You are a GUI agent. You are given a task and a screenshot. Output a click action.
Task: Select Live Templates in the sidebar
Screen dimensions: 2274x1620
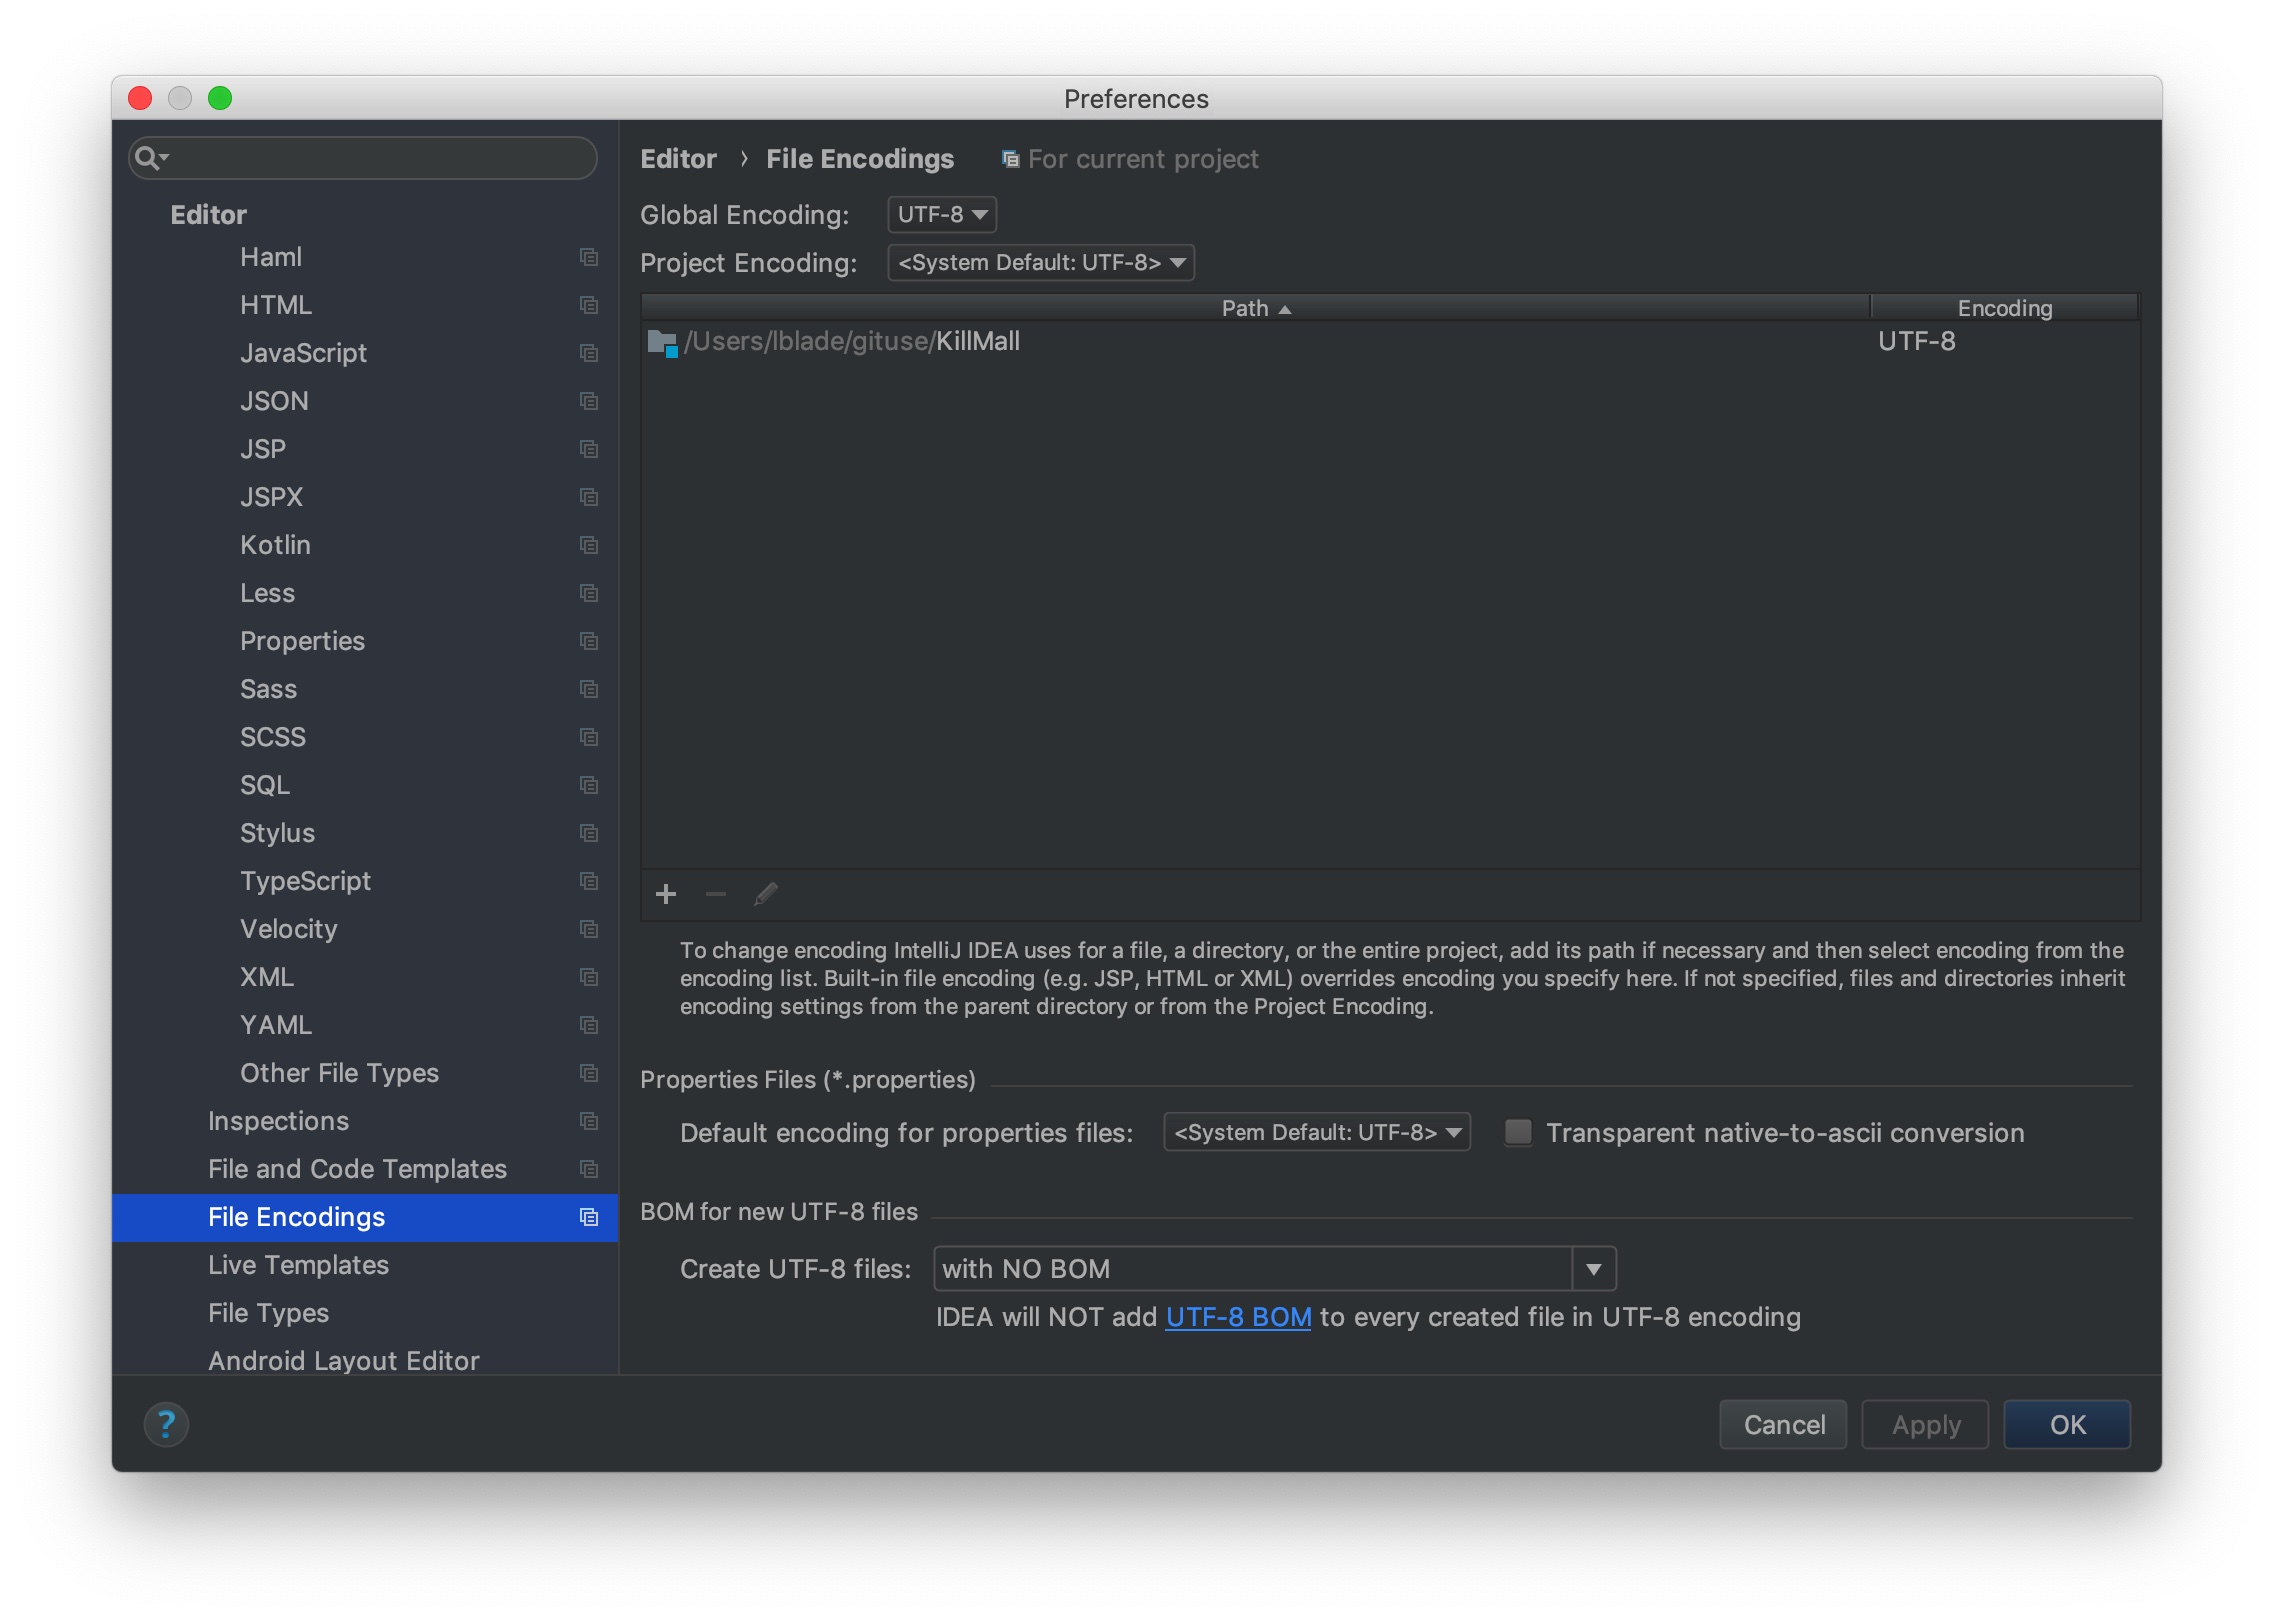(x=298, y=1265)
